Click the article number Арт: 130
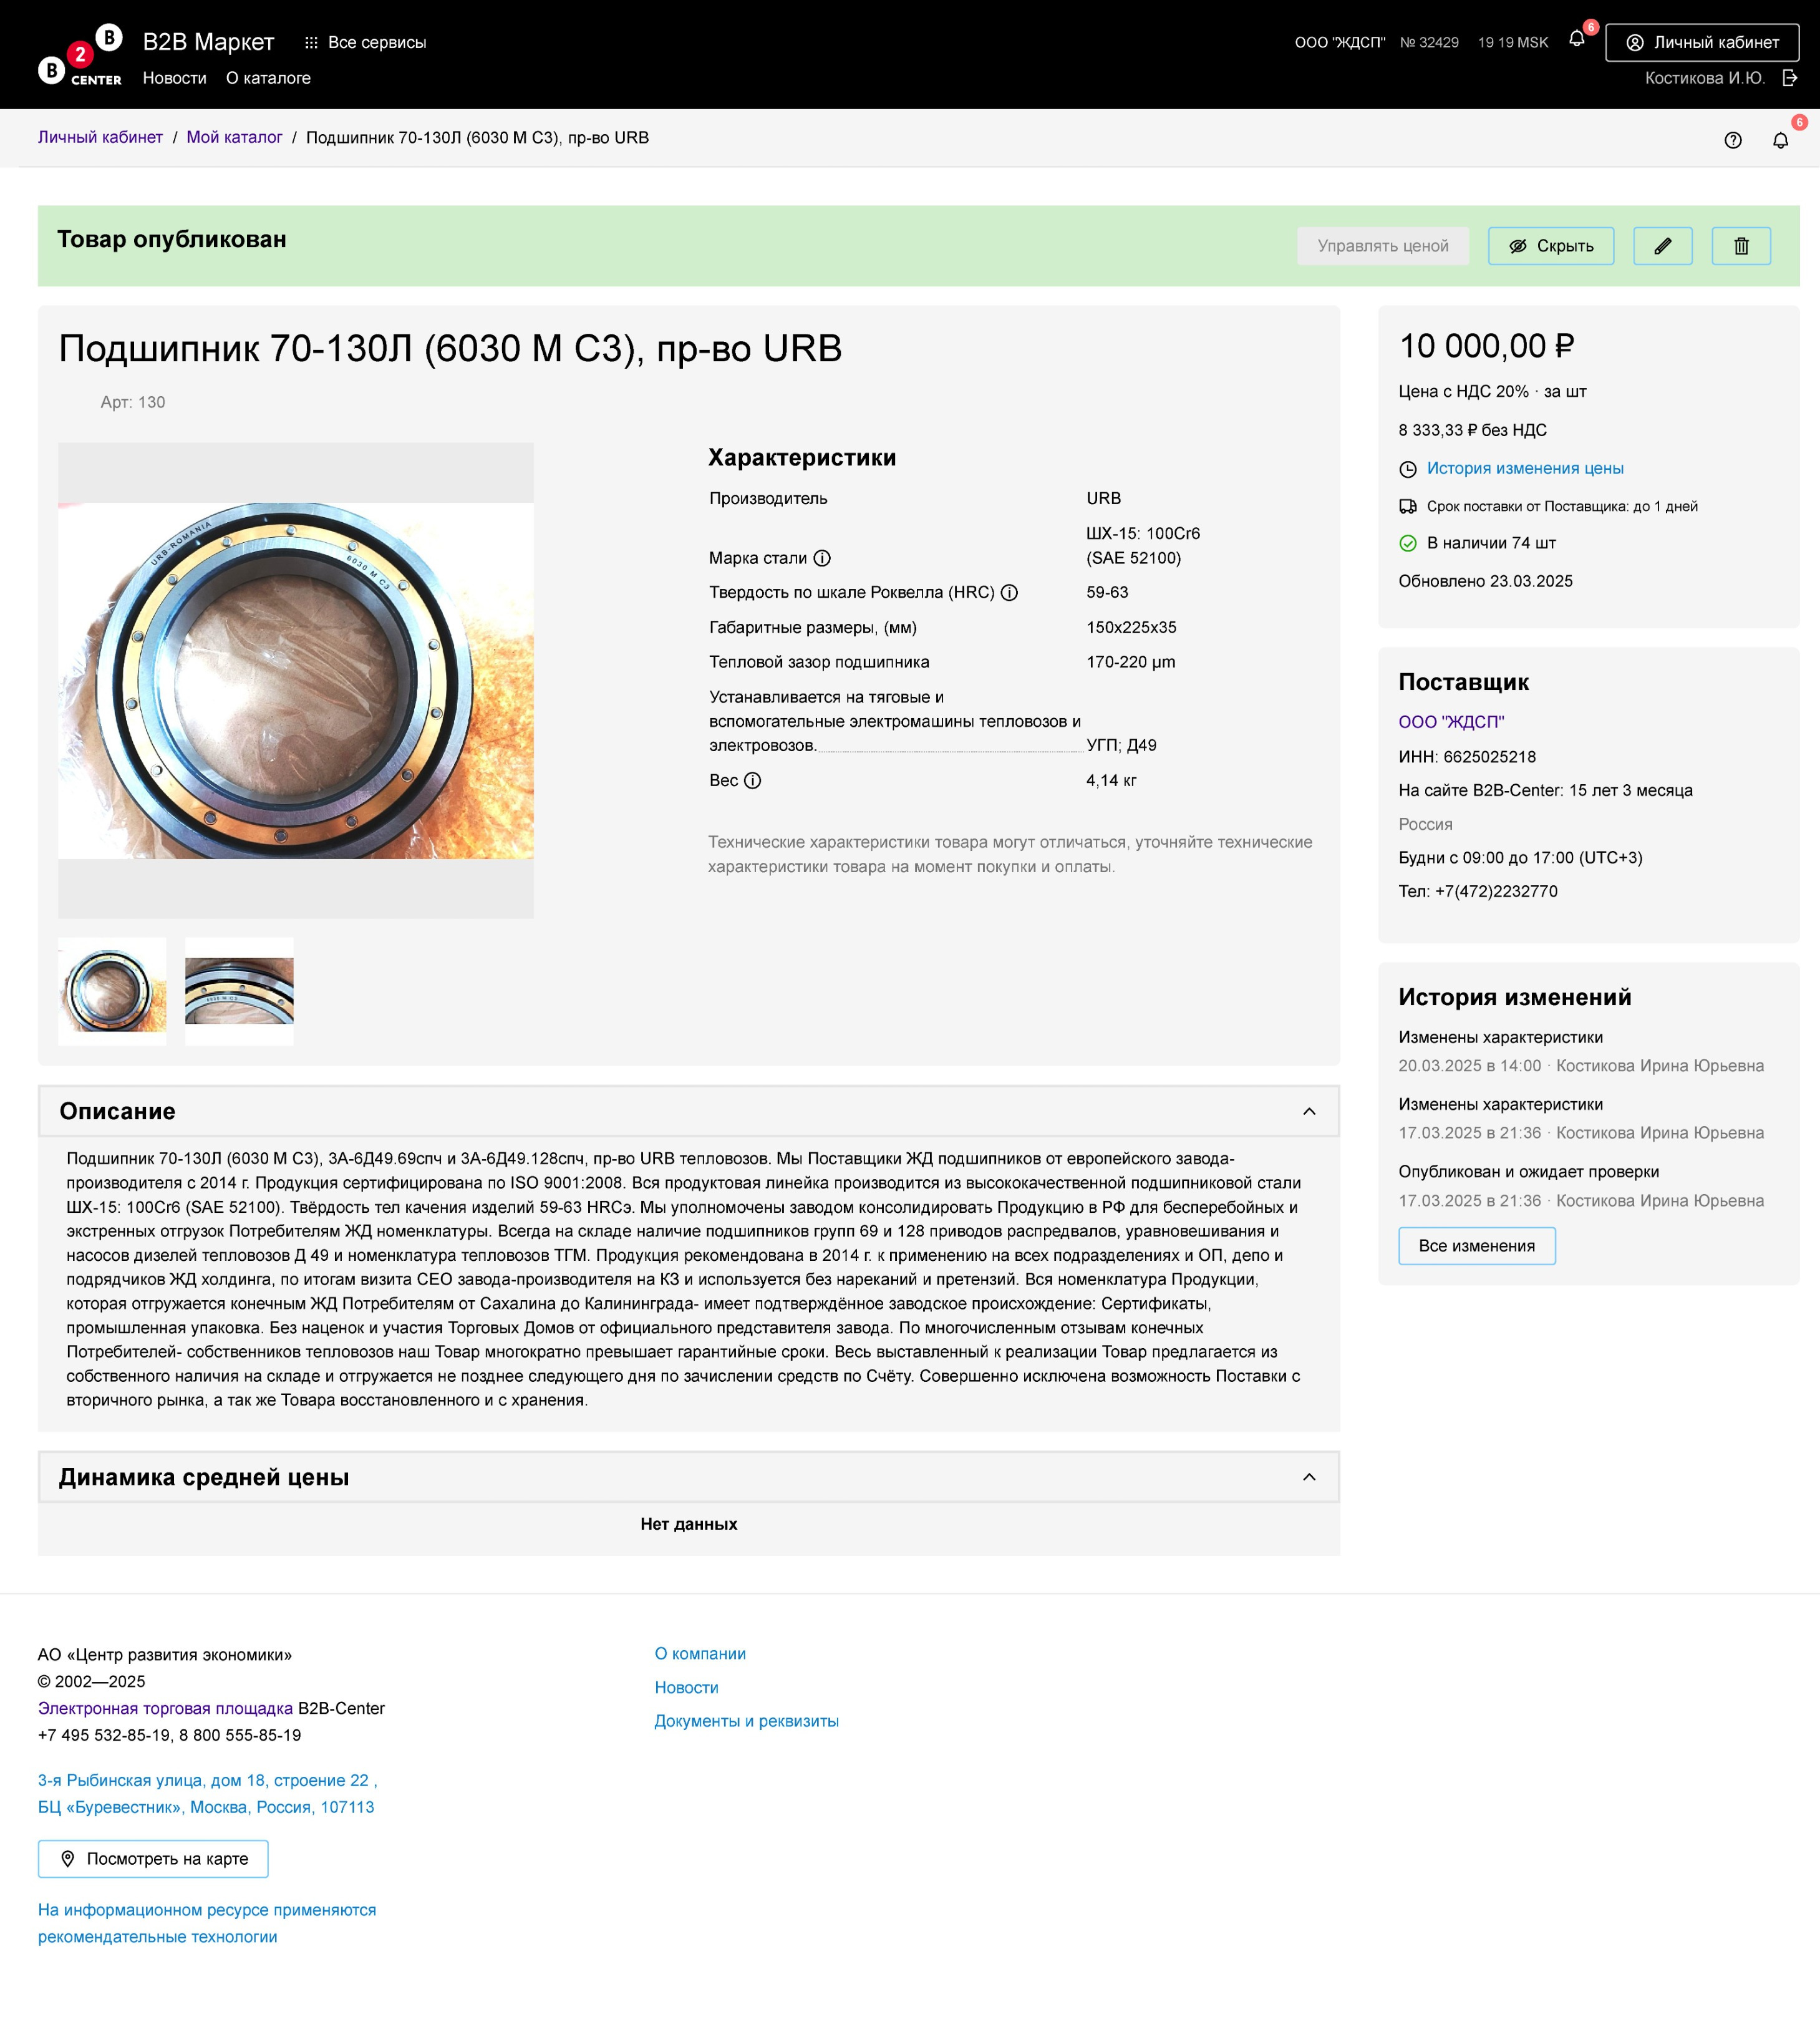 [x=133, y=402]
